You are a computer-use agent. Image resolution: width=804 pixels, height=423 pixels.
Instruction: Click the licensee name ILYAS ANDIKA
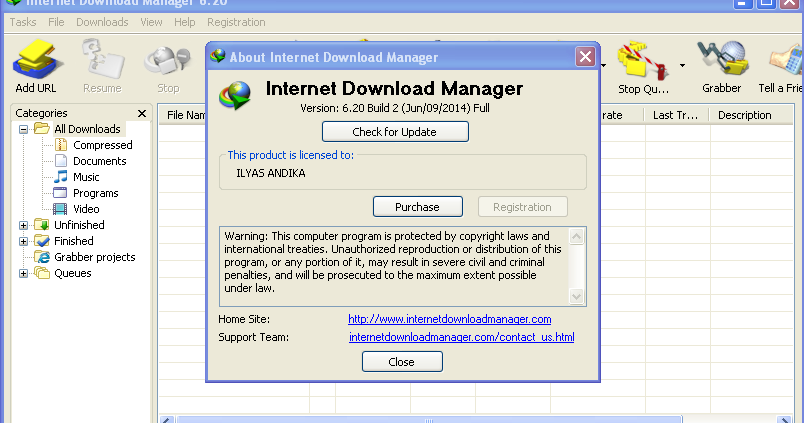click(x=271, y=173)
